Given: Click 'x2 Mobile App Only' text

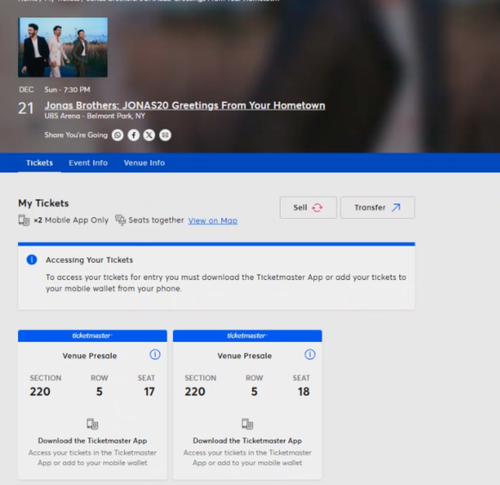Looking at the screenshot, I should 71,220.
